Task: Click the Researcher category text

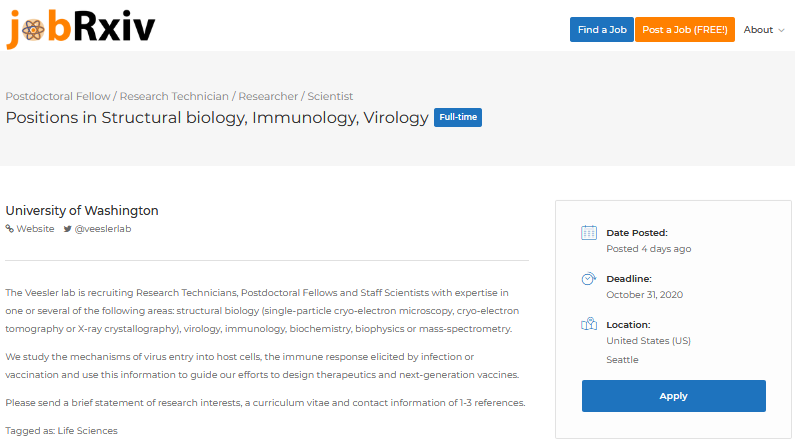Action: tap(268, 96)
